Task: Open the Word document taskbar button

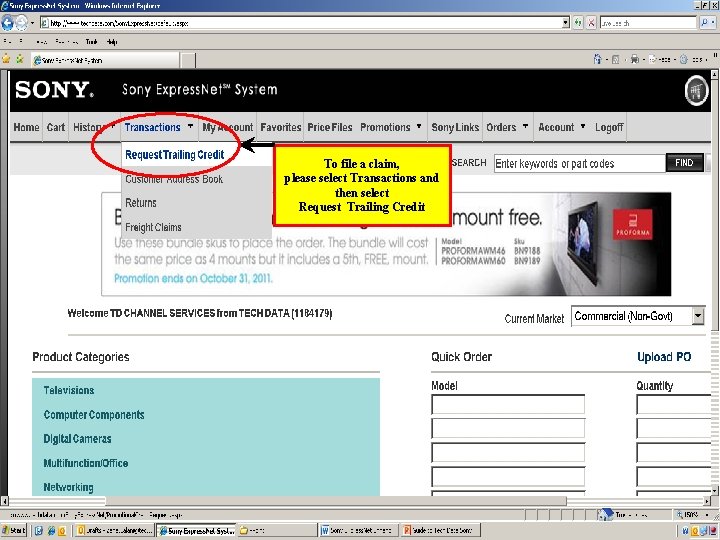Action: pyautogui.click(x=359, y=530)
